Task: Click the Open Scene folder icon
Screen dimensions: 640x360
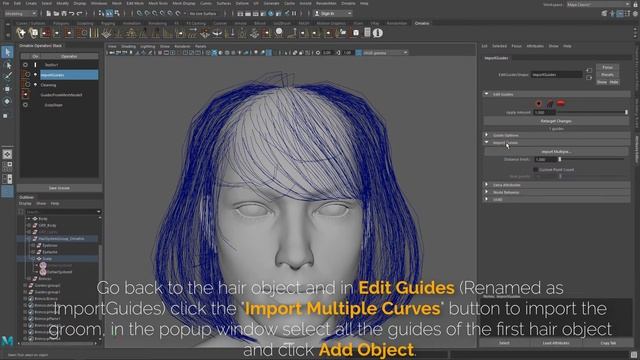Action: click(x=56, y=13)
